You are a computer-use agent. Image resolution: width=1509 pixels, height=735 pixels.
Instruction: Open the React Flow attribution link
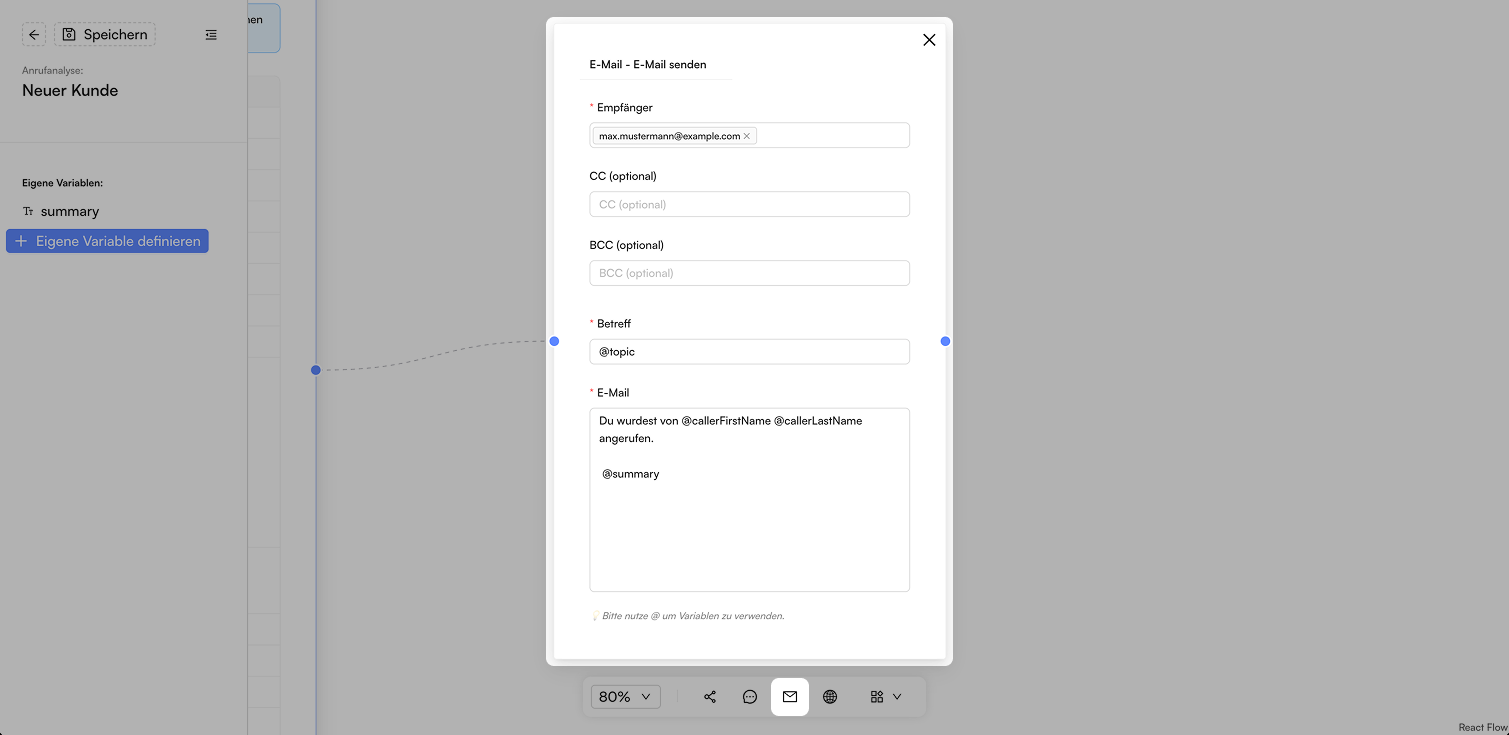coord(1482,728)
